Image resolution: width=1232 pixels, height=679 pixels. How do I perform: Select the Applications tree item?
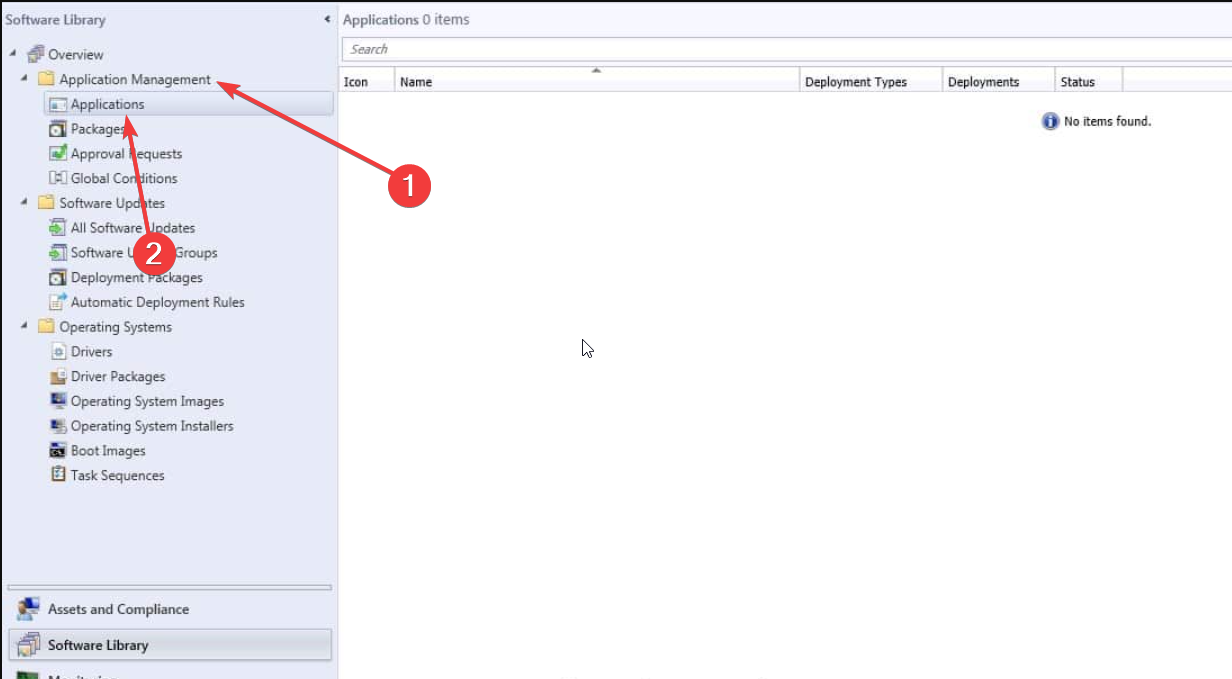[188, 104]
